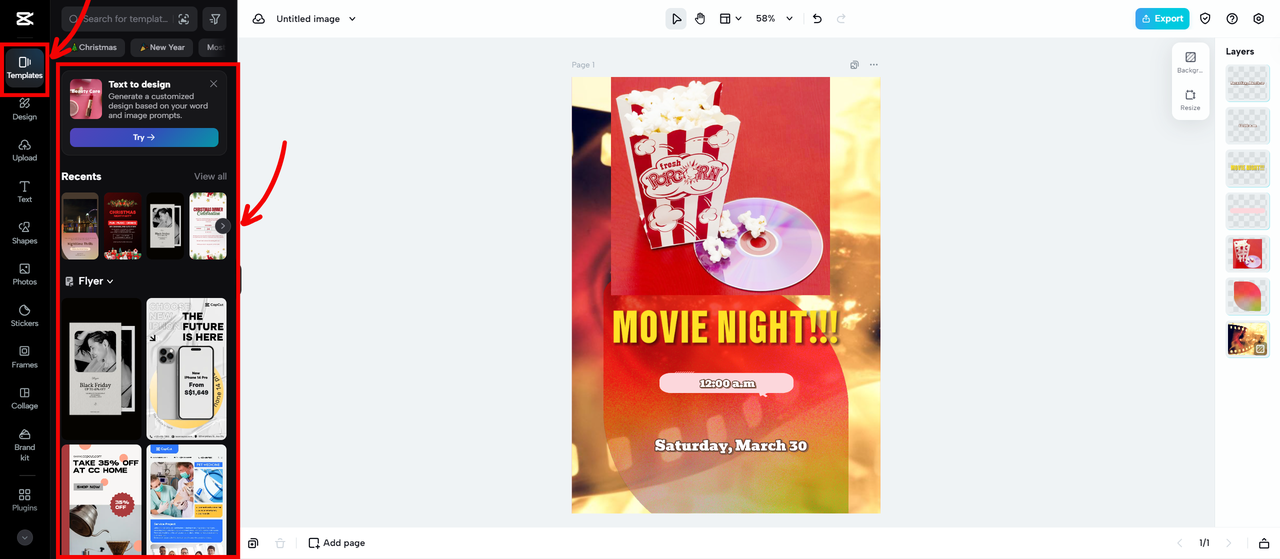Open the 58% zoom dropdown
The height and width of the screenshot is (559, 1280).
click(775, 19)
